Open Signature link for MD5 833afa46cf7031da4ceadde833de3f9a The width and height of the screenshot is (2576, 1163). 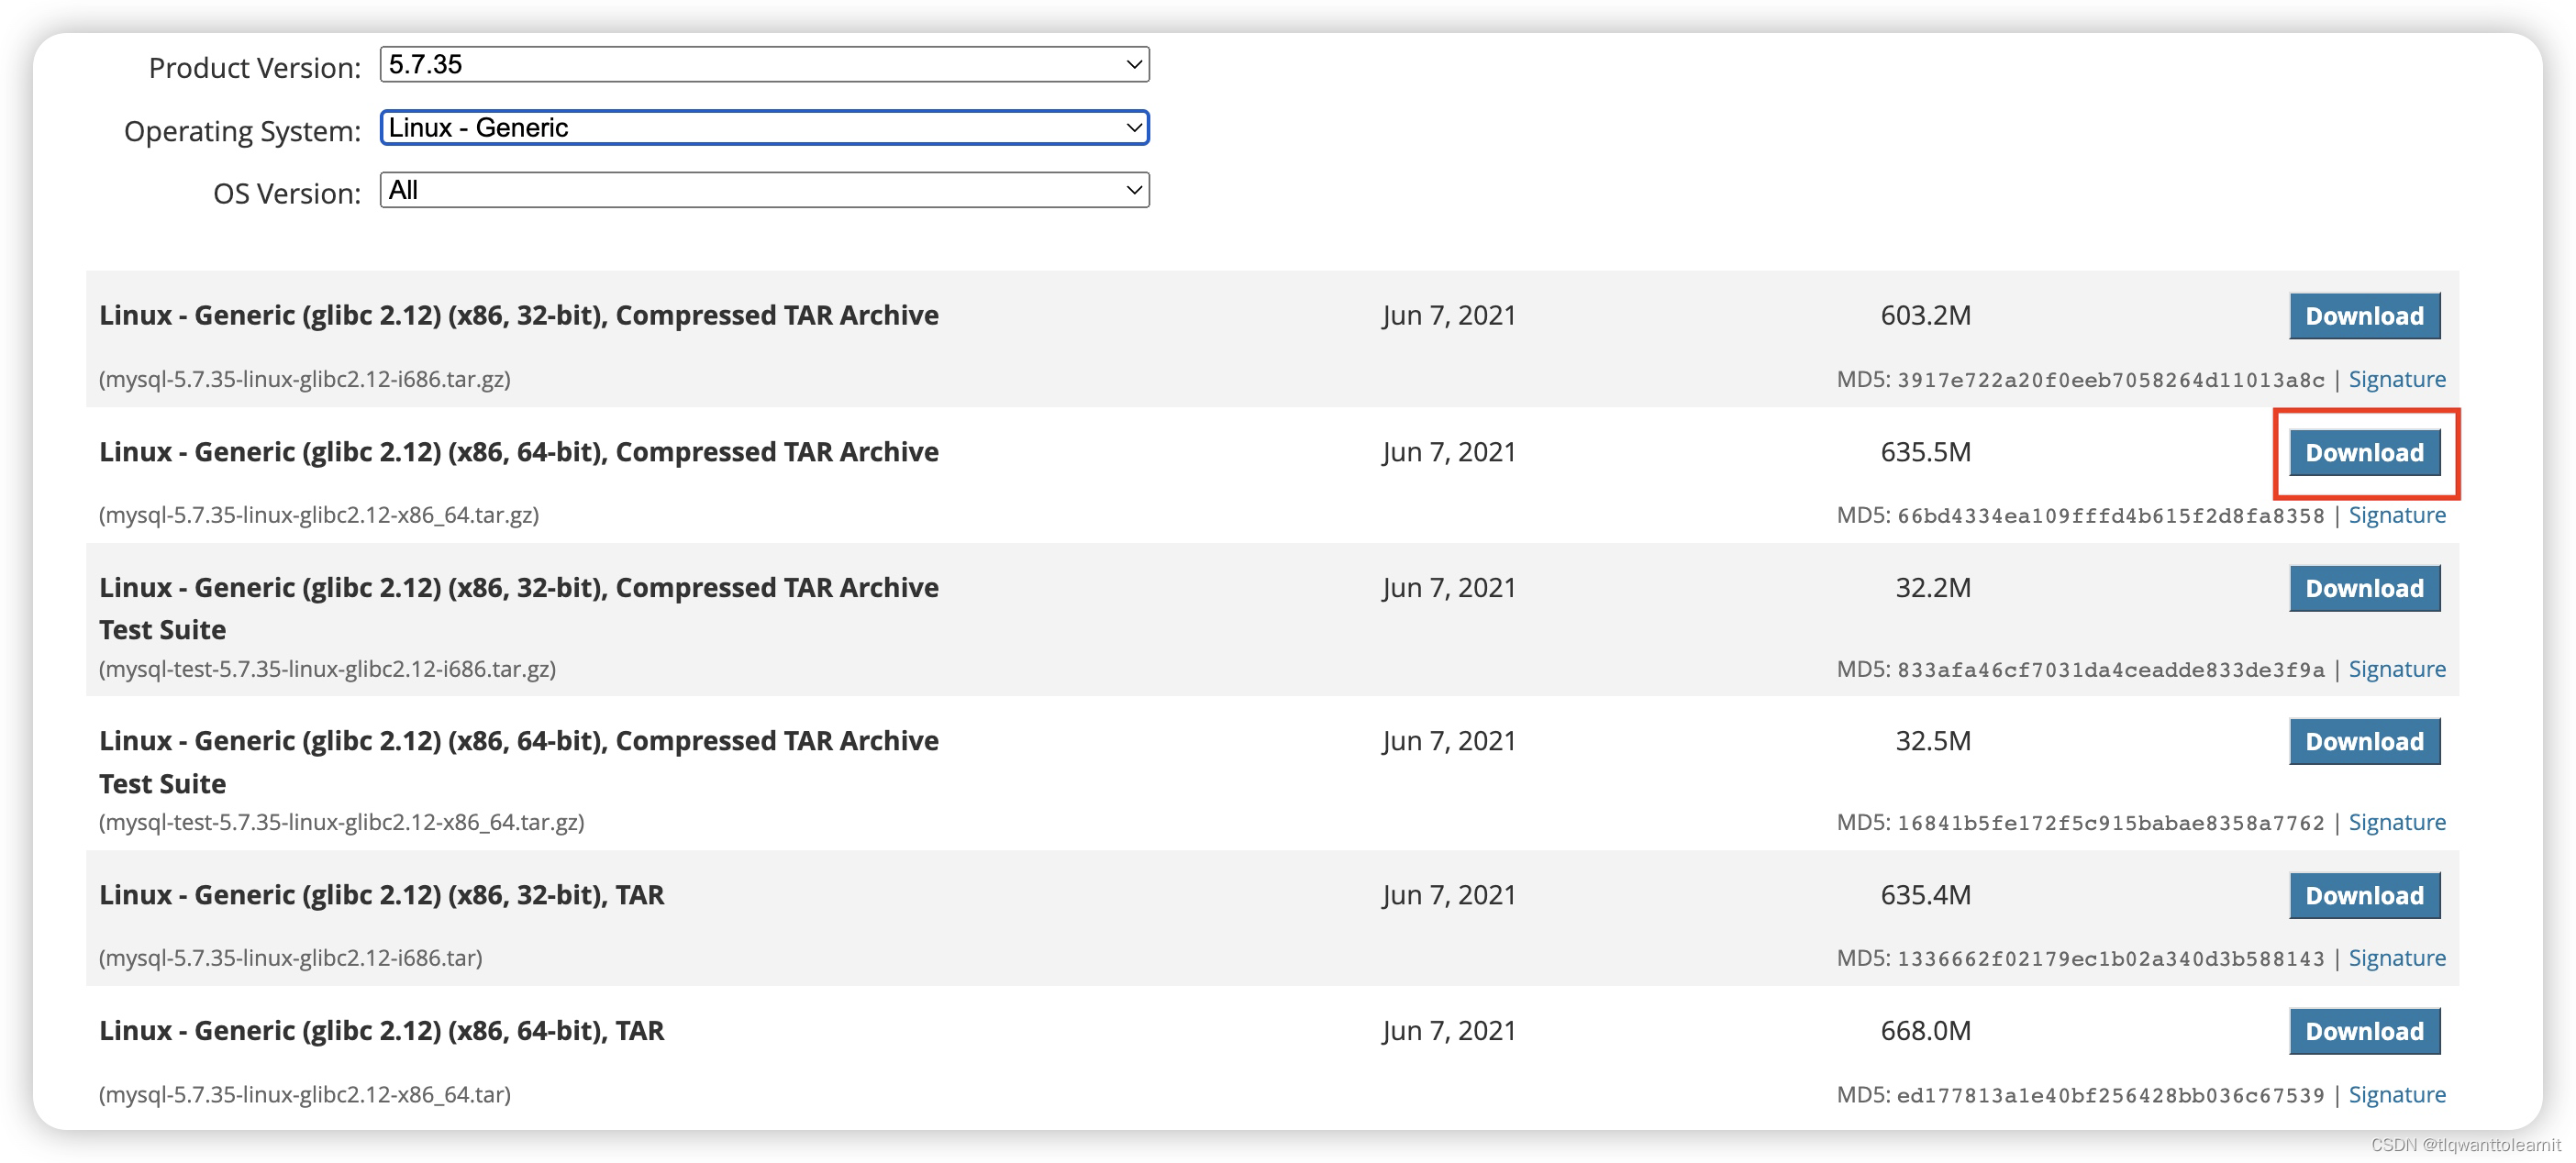tap(2396, 670)
